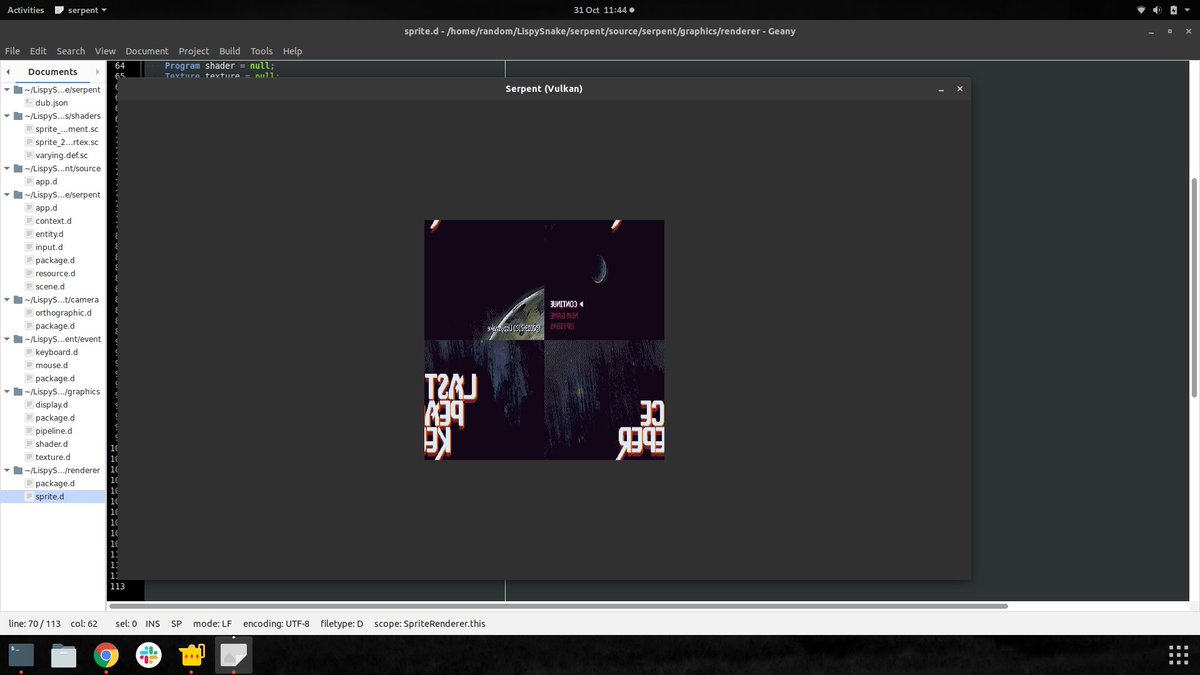Viewport: 1200px width, 675px height.
Task: Open scene.d in the sidebar
Action: click(50, 286)
